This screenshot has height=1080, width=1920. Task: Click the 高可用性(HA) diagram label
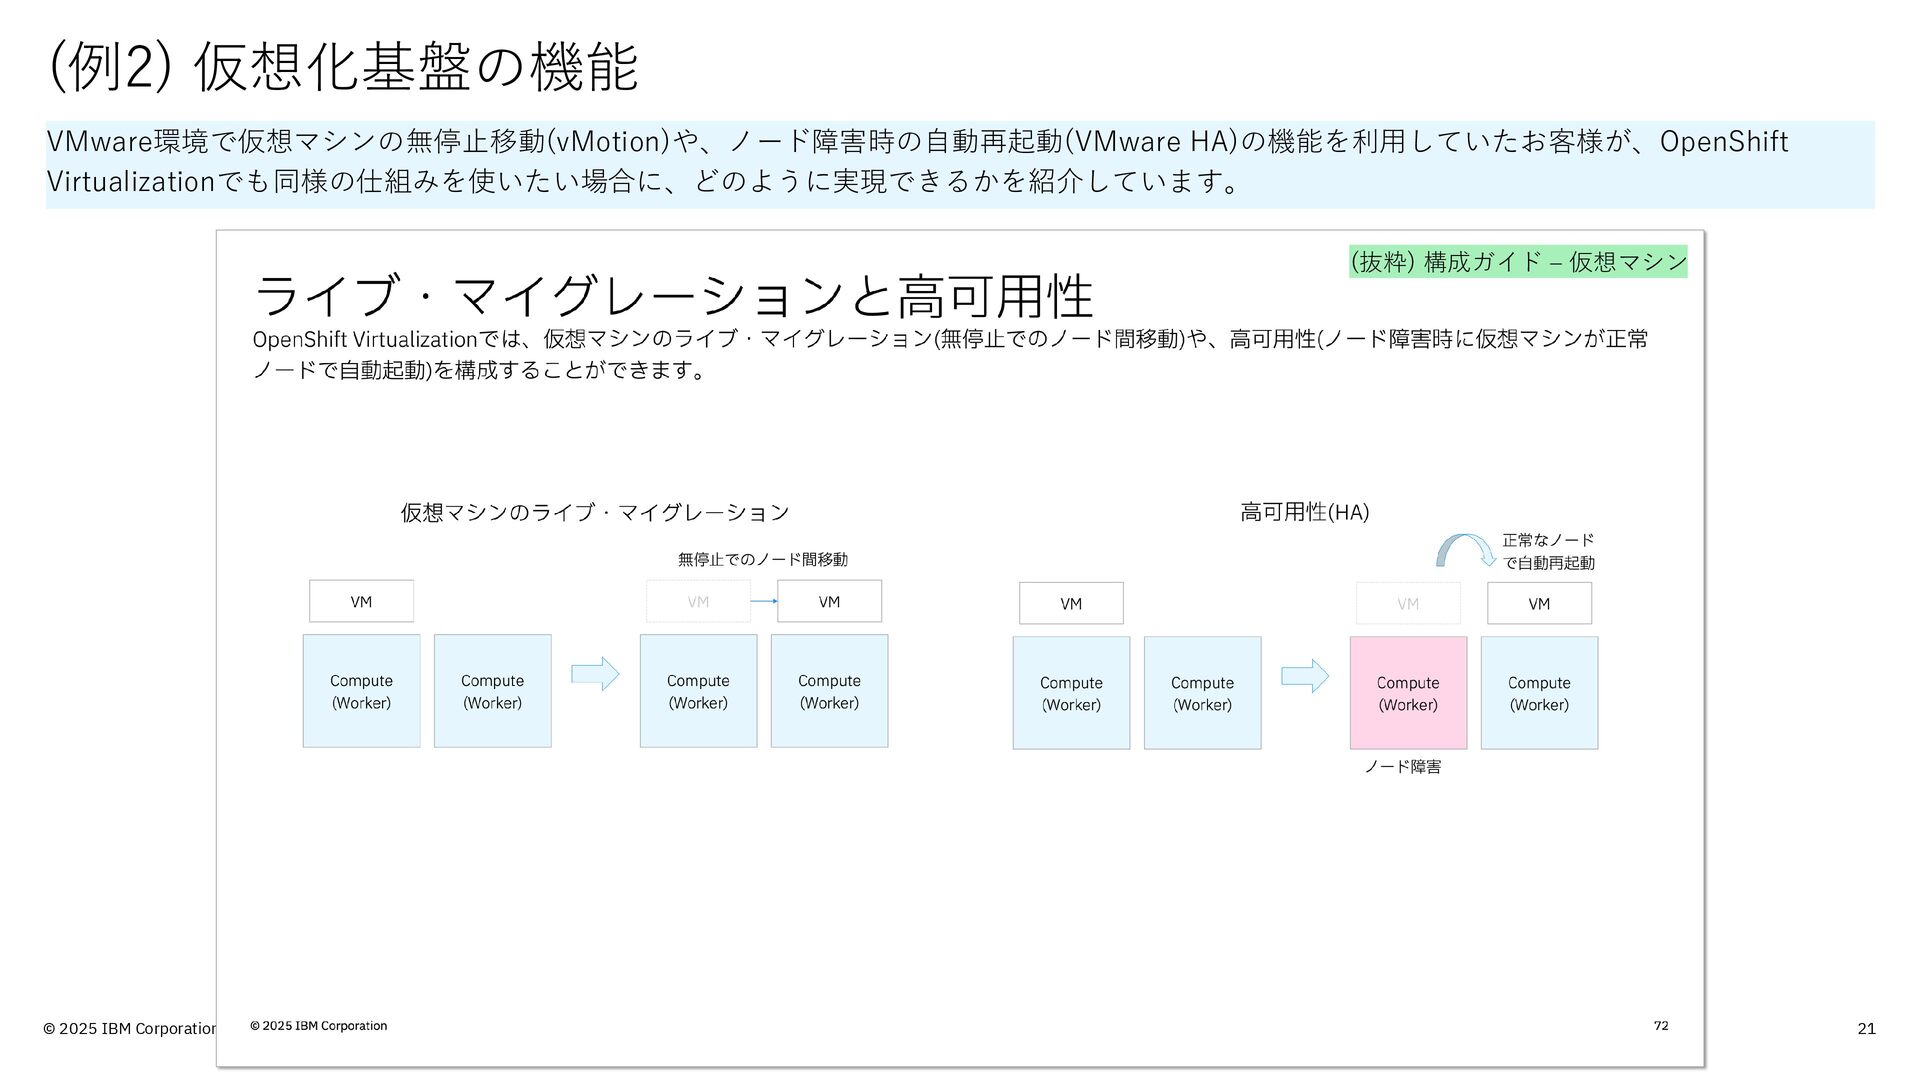click(x=1304, y=512)
